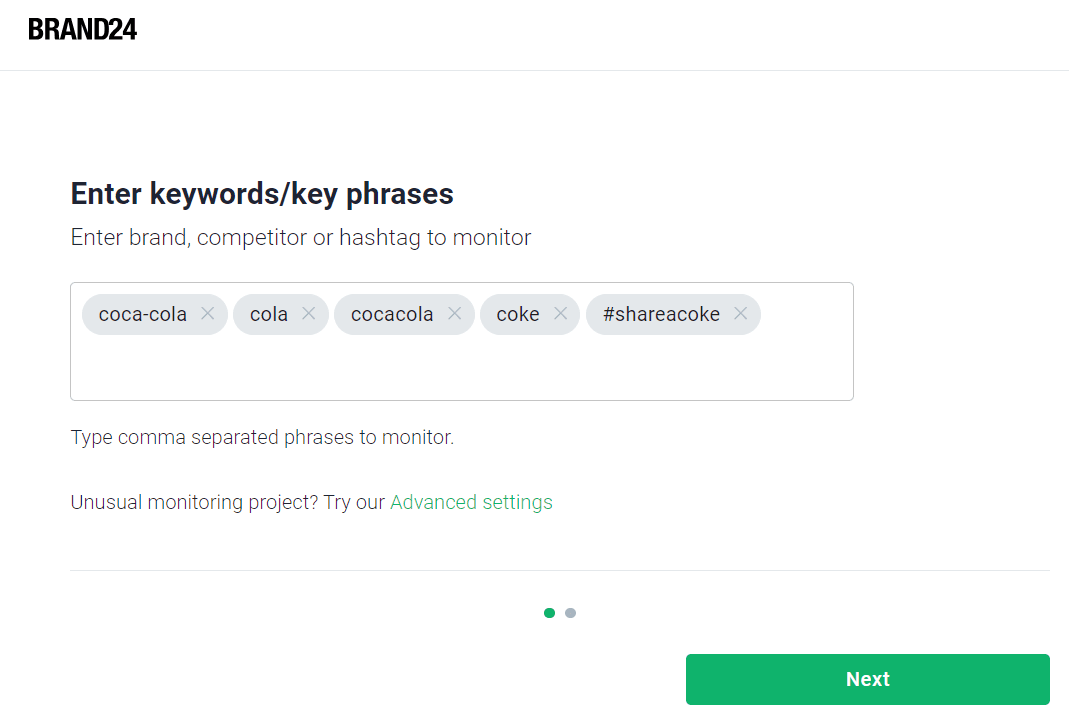Click the Unusual monitoring project text

(194, 502)
